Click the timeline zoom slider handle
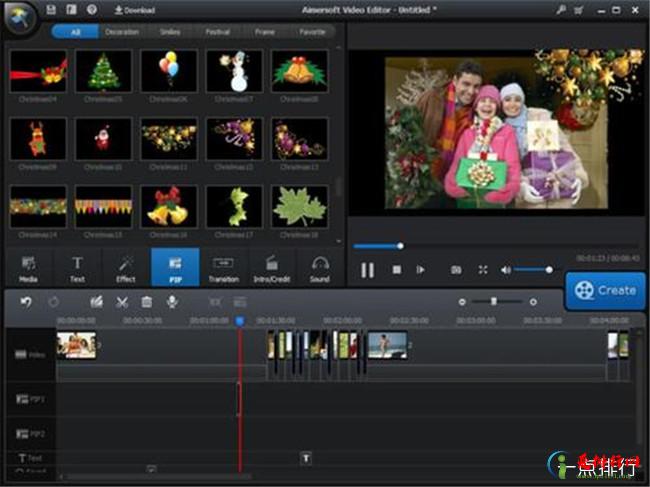This screenshot has height=487, width=650. tap(493, 301)
